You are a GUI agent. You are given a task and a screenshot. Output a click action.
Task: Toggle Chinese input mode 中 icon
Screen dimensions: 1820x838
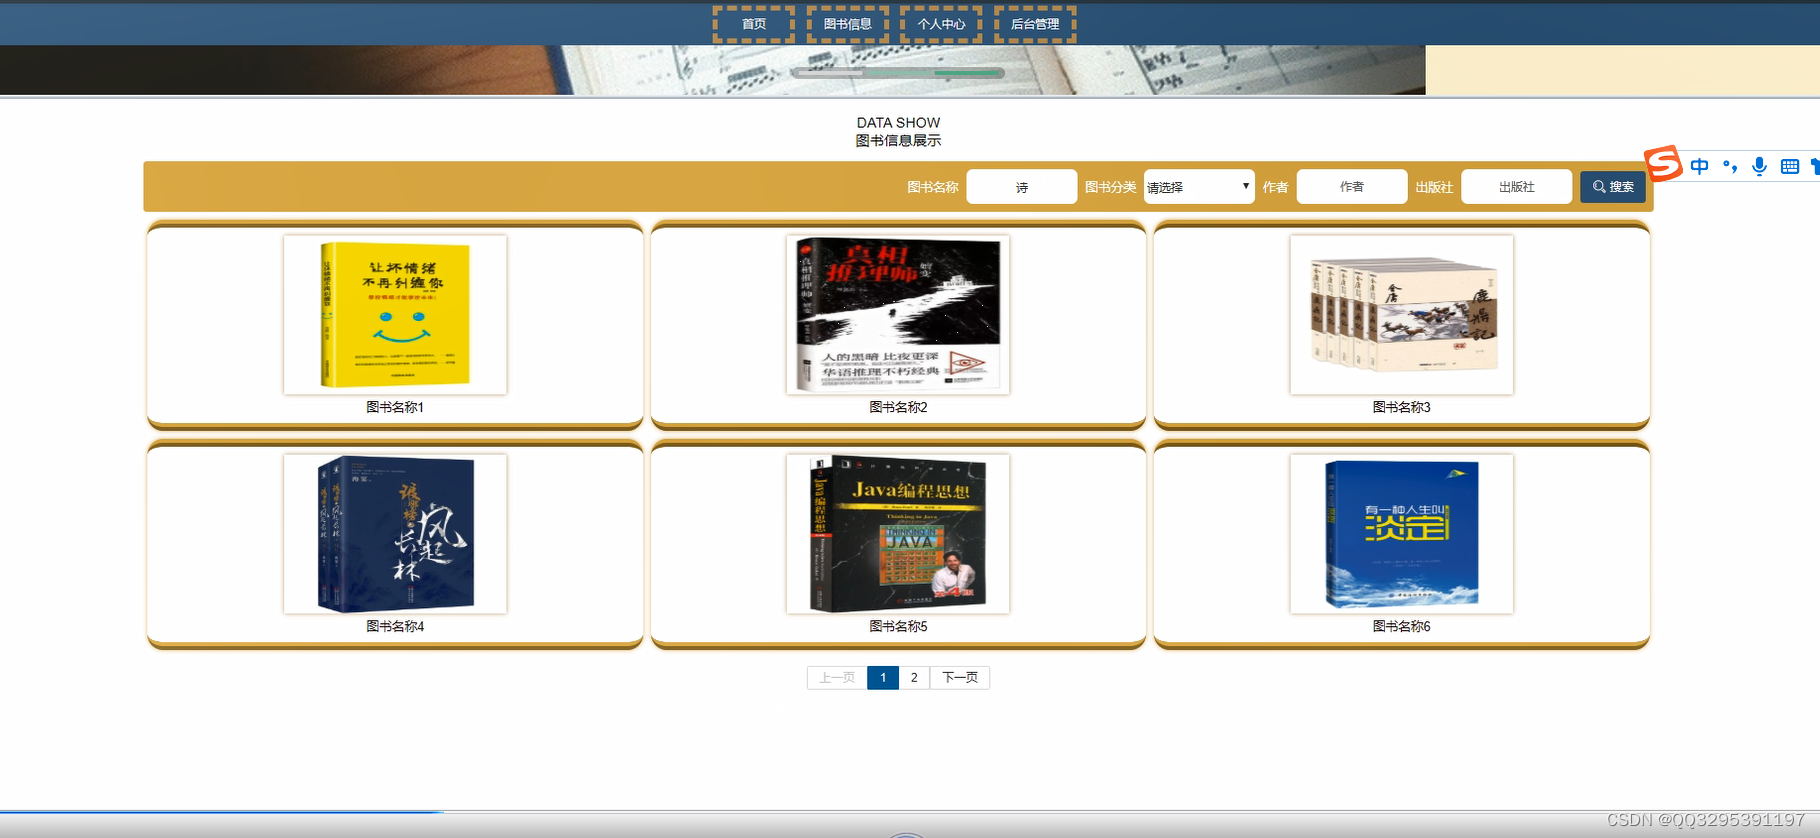pyautogui.click(x=1699, y=166)
